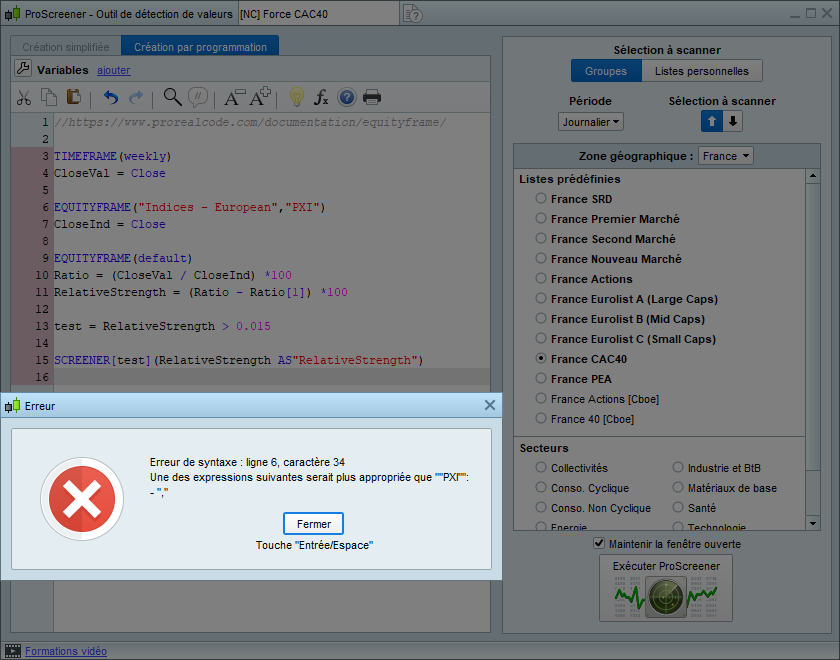
Task: Open the fx function library
Action: pyautogui.click(x=321, y=97)
